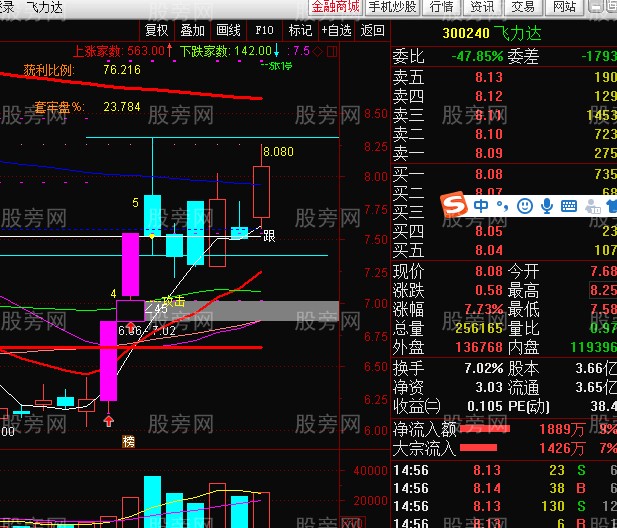
Task: Open the soft keyboard icon in IME bar
Action: (x=569, y=205)
